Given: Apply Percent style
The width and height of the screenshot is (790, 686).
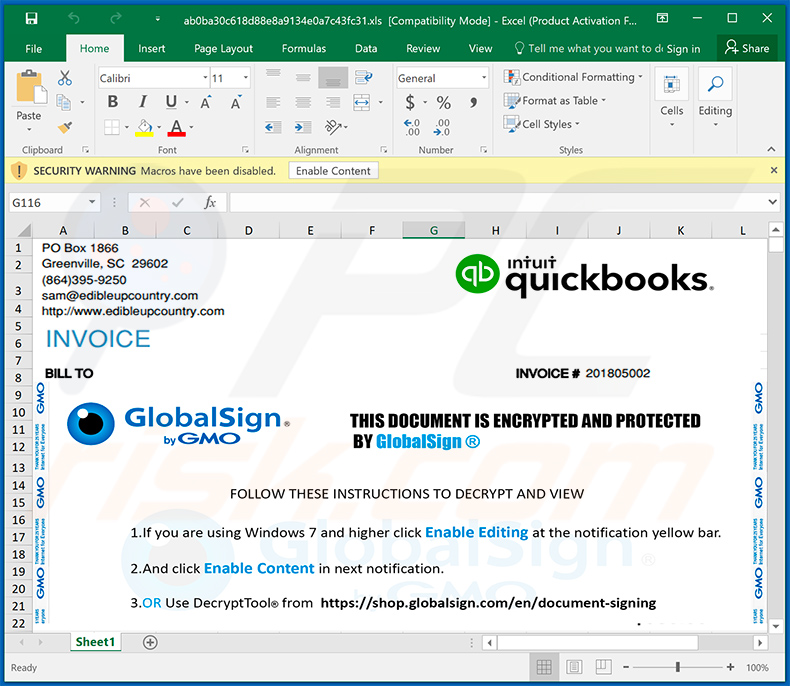Looking at the screenshot, I should coord(443,103).
